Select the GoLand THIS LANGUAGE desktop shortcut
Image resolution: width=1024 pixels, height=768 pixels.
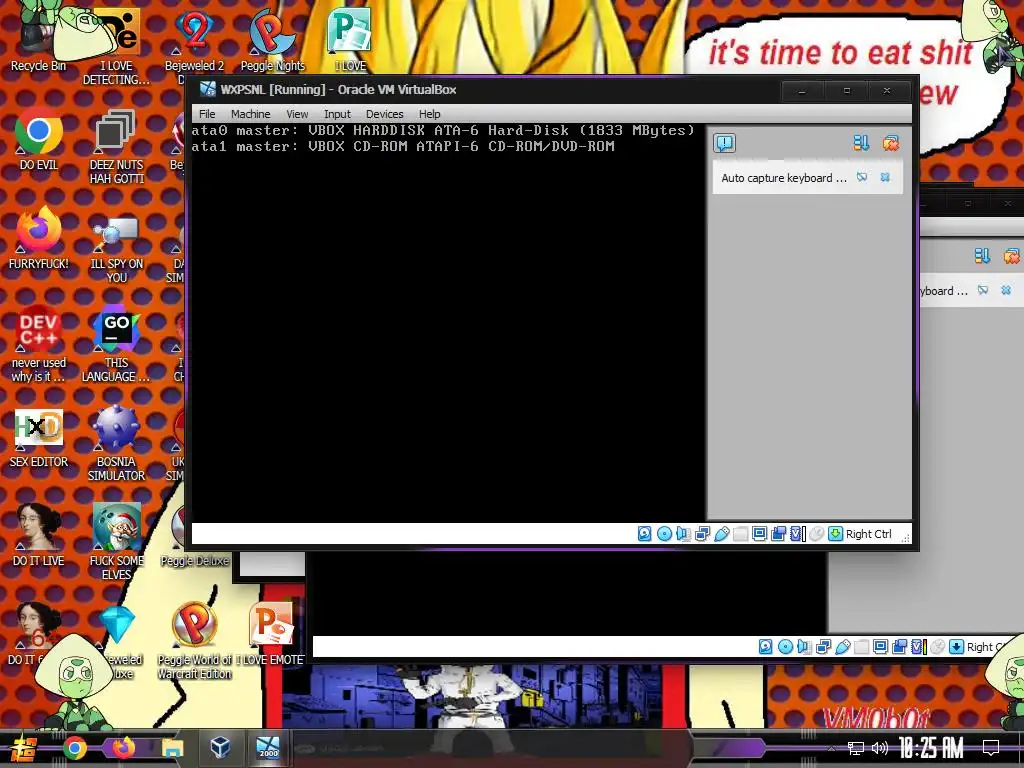coord(116,344)
